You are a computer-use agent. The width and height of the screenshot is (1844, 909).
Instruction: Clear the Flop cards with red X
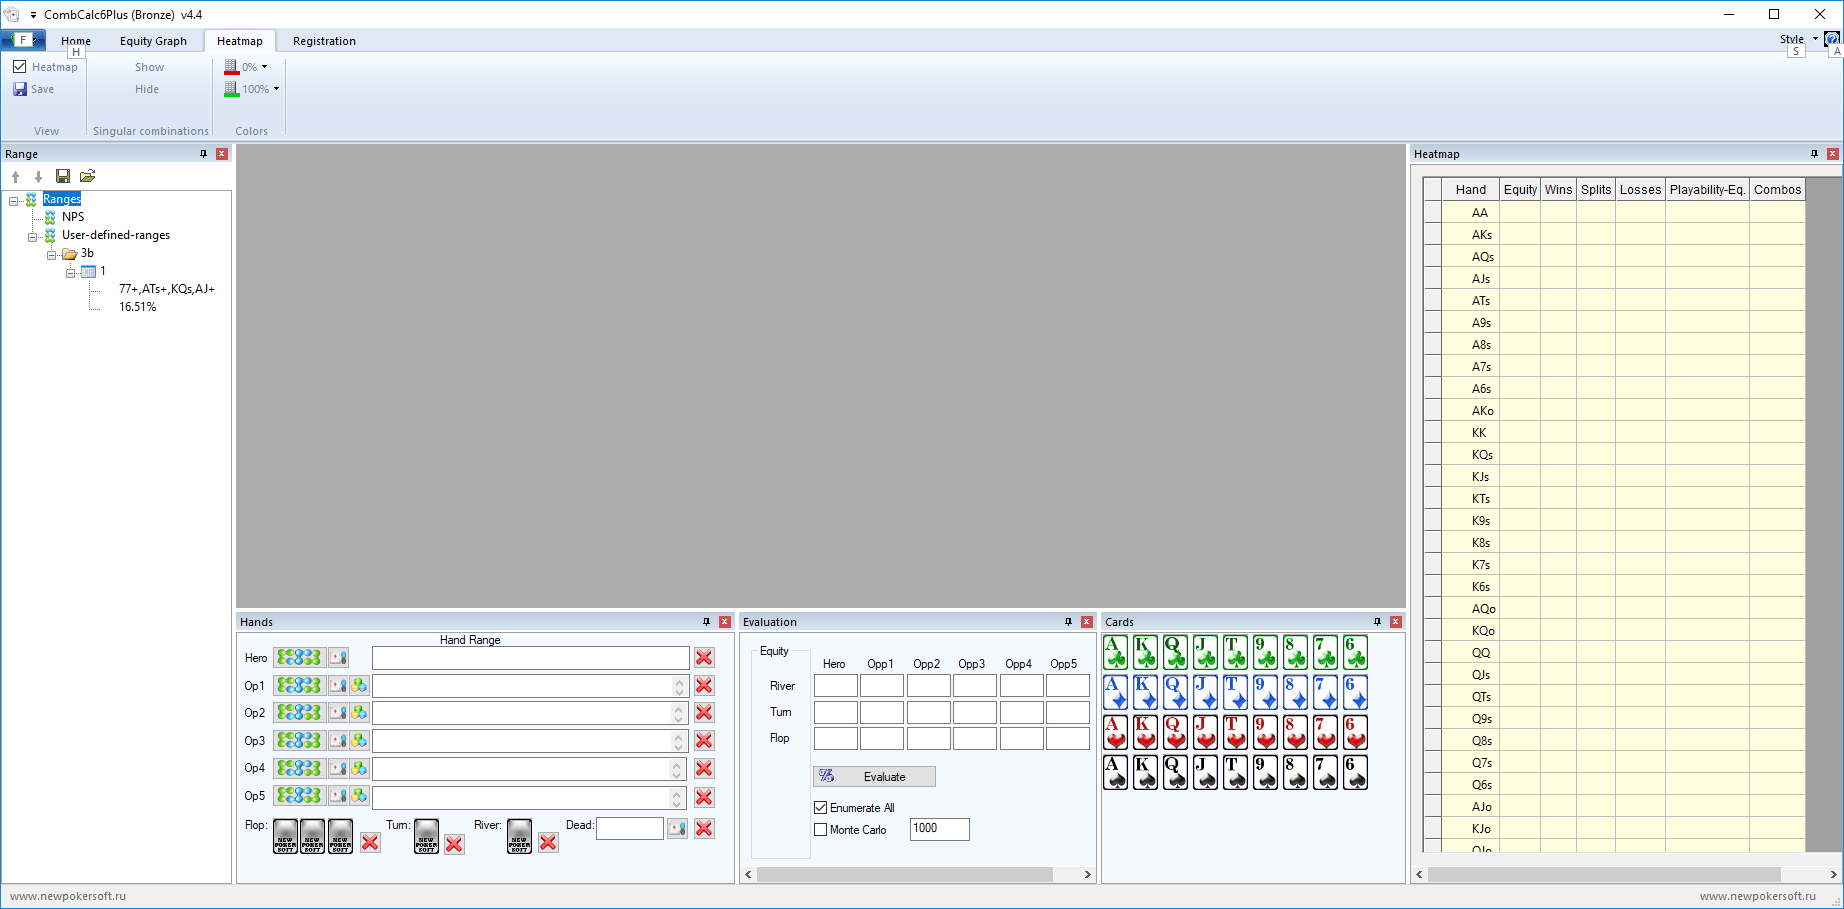click(370, 843)
